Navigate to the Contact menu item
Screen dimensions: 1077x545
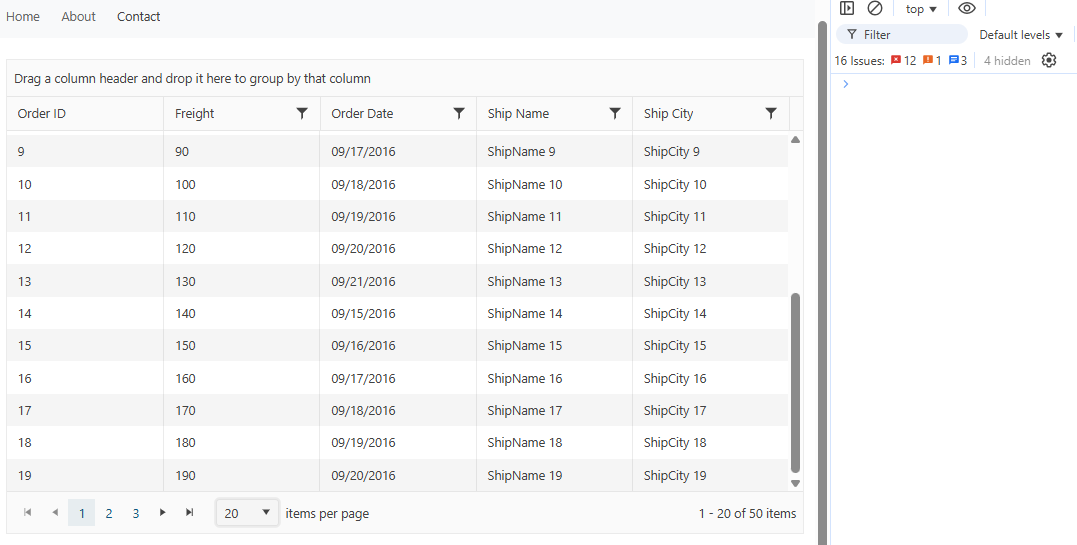[138, 17]
